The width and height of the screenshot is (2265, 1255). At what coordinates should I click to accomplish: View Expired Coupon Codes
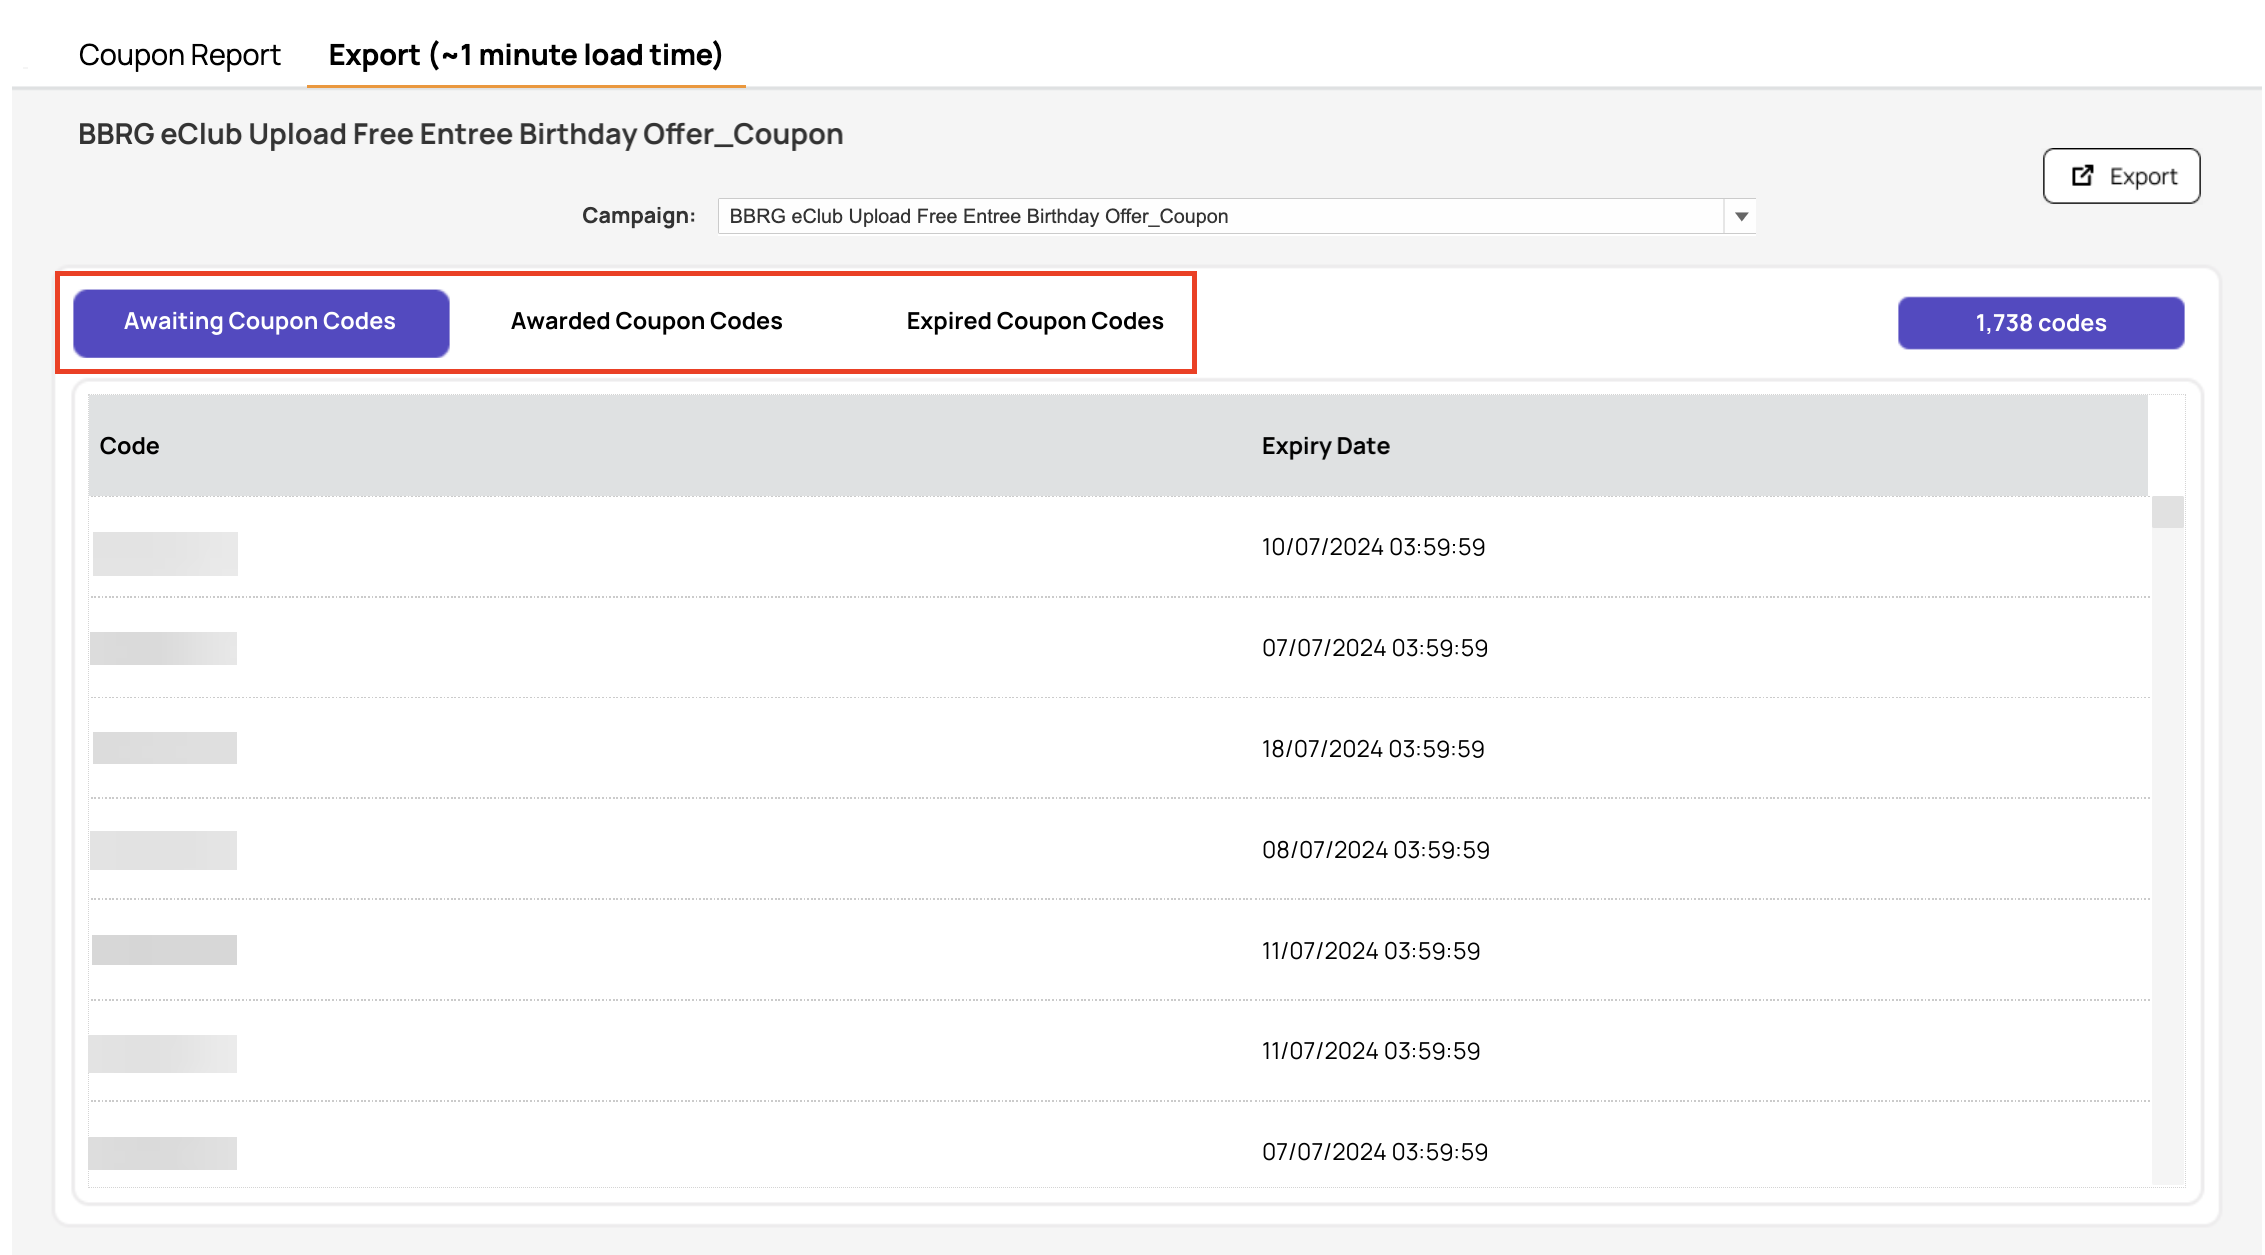[x=1035, y=322]
